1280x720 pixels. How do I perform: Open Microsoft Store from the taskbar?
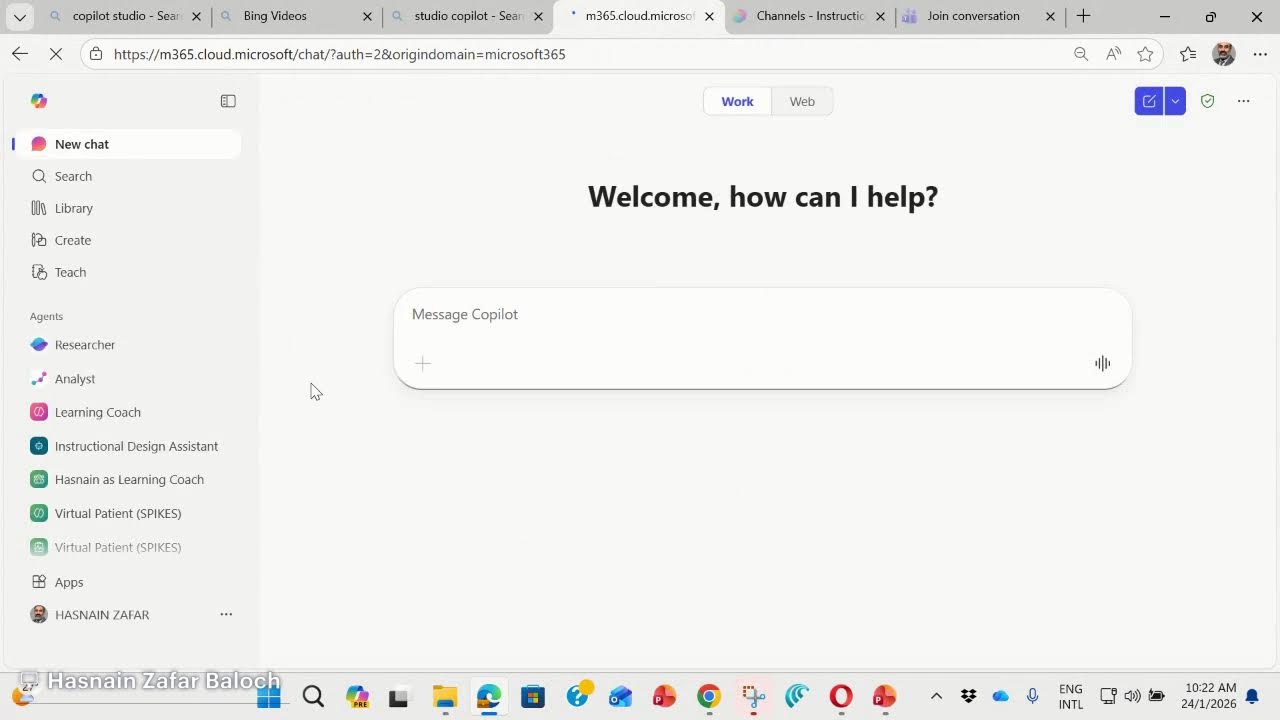(x=532, y=696)
